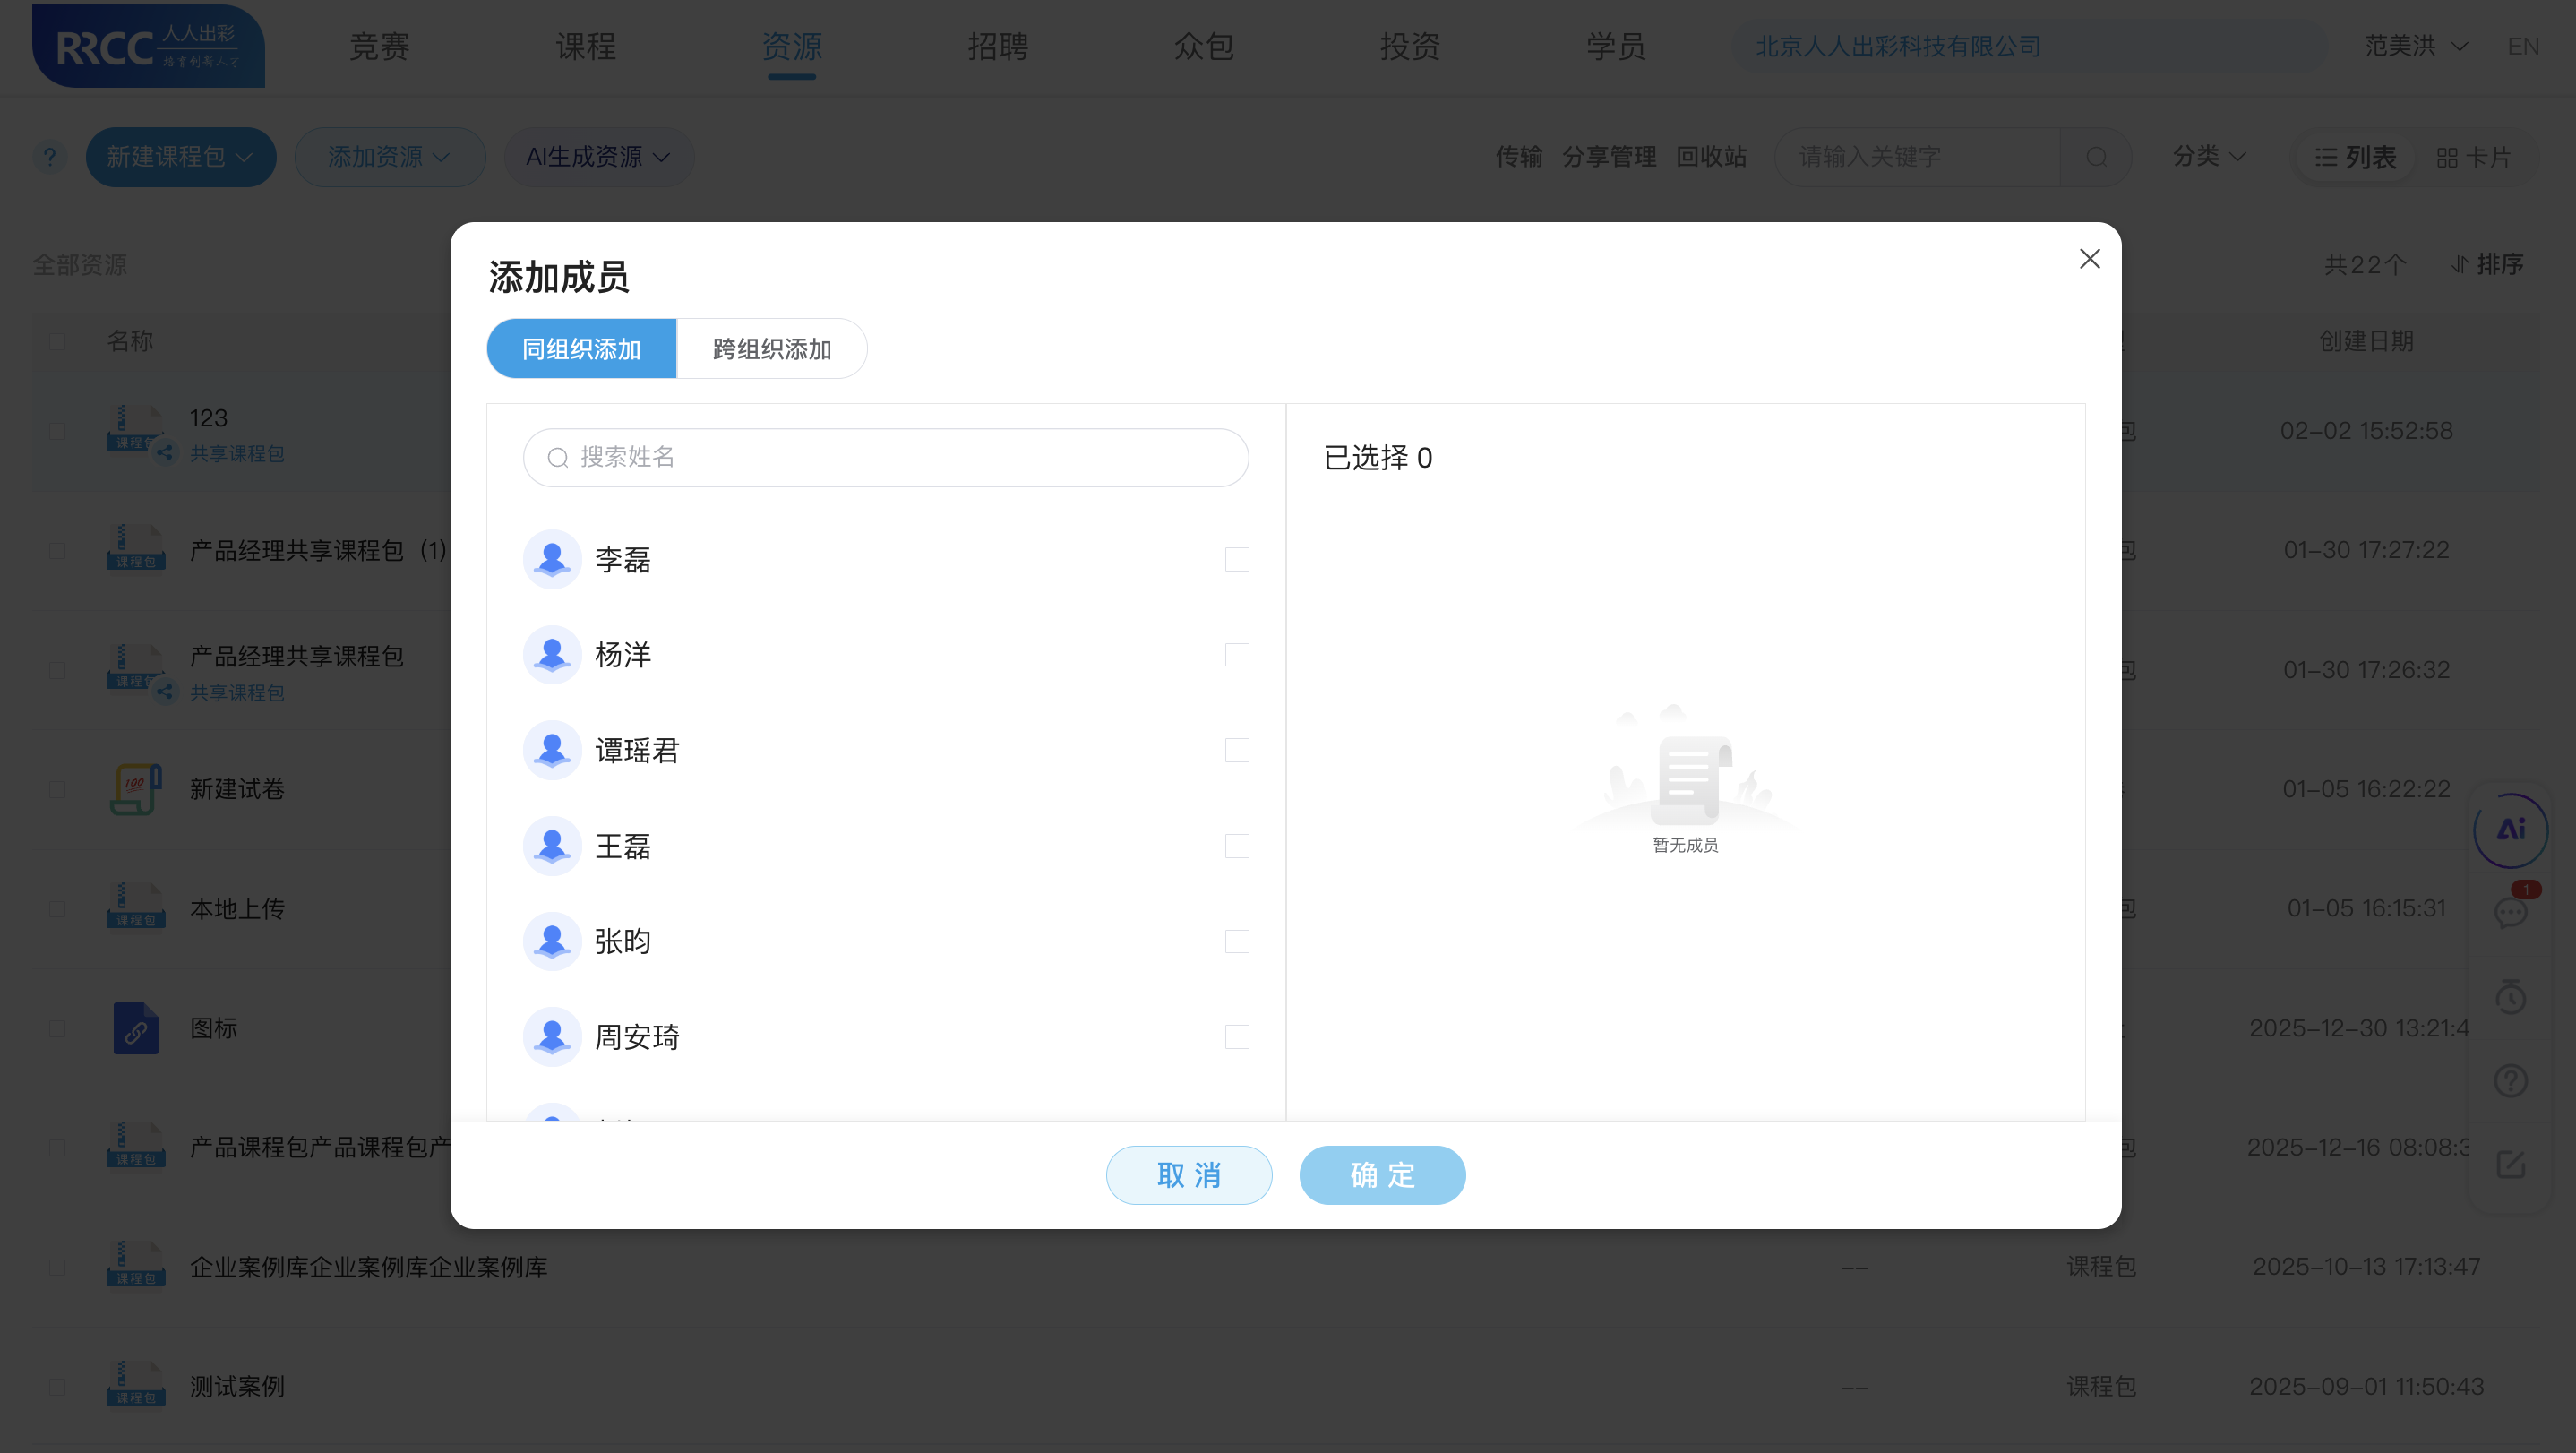Check the checkbox beside 周安琦
2576x1453 pixels.
[1237, 1037]
